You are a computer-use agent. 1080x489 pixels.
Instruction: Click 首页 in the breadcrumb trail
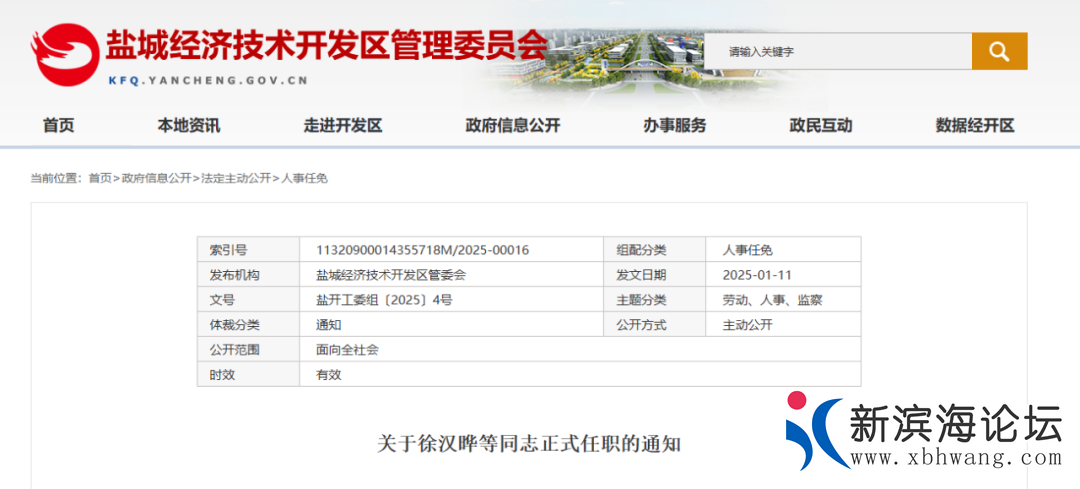[x=100, y=178]
